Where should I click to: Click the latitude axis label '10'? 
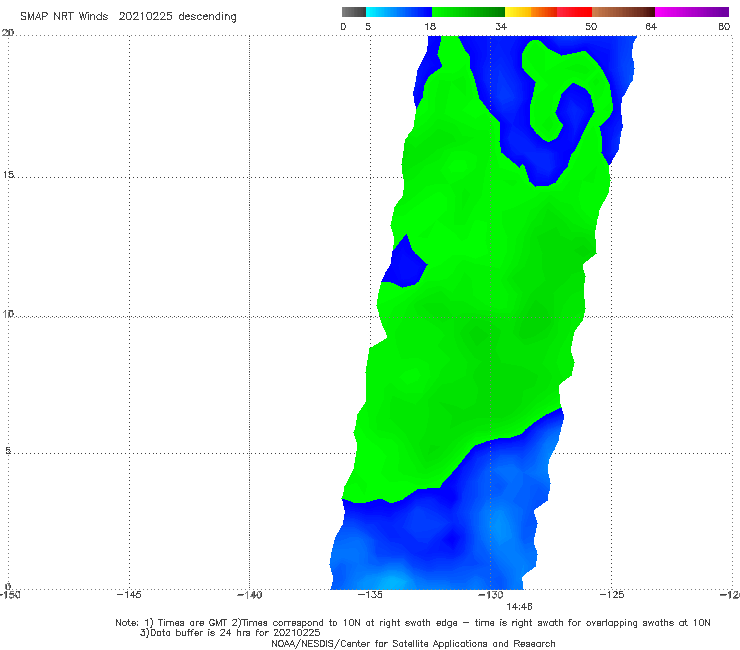tap(8, 313)
